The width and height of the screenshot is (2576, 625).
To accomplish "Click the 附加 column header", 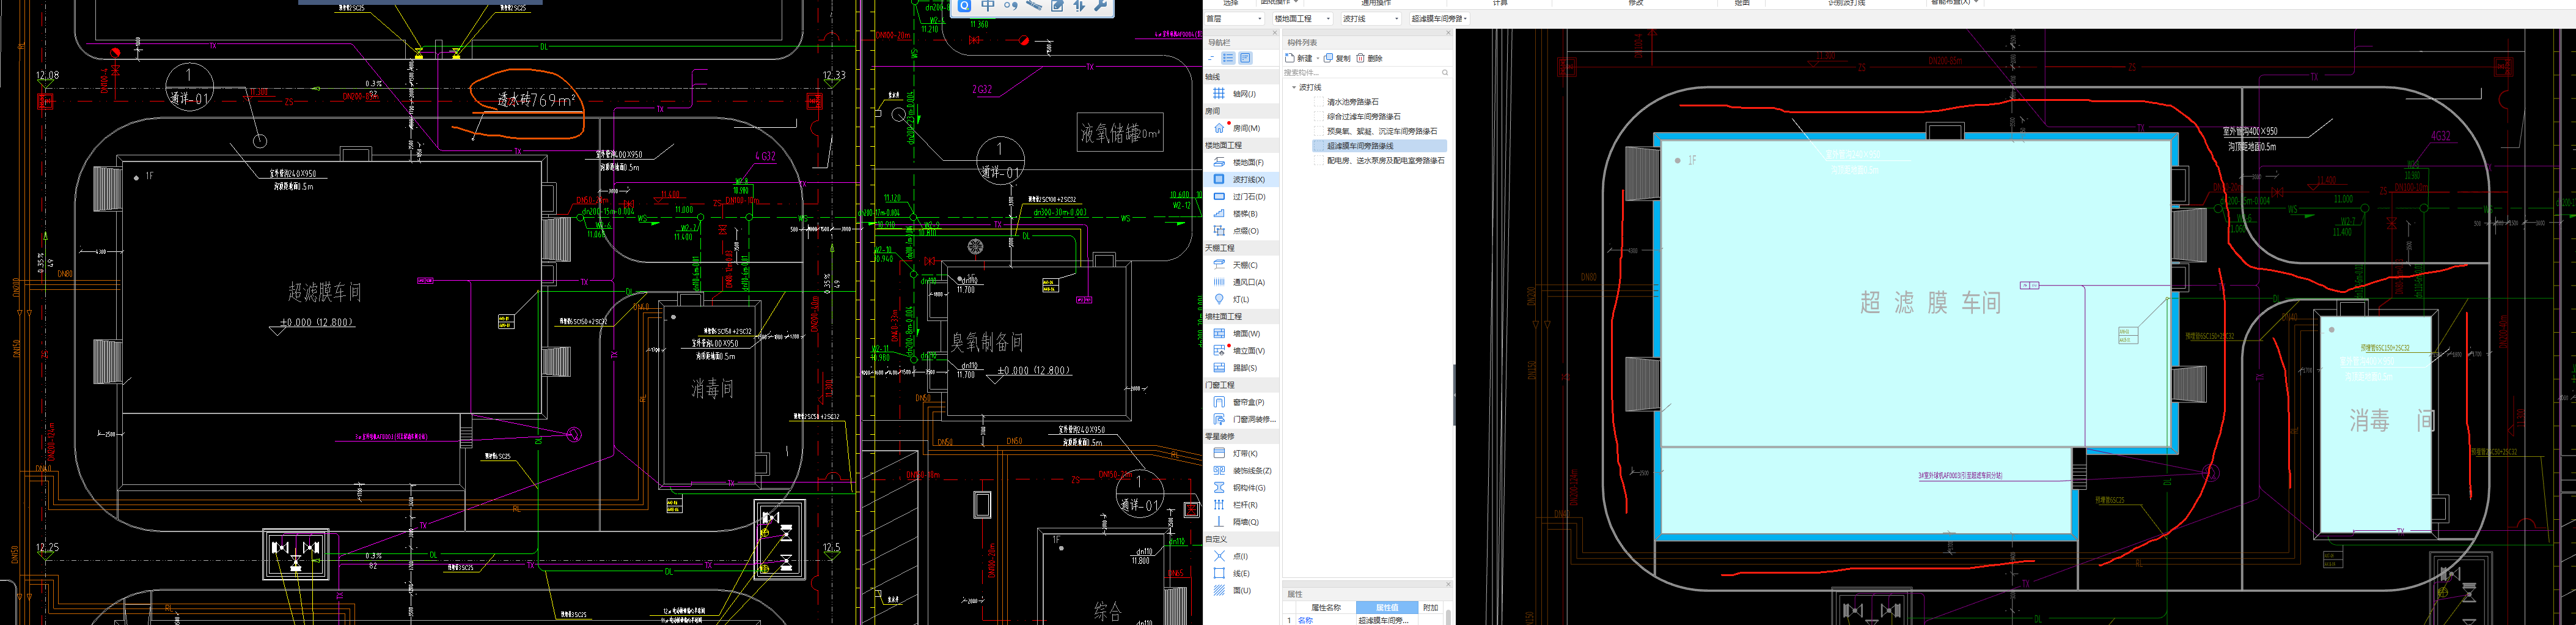I will click(1430, 608).
